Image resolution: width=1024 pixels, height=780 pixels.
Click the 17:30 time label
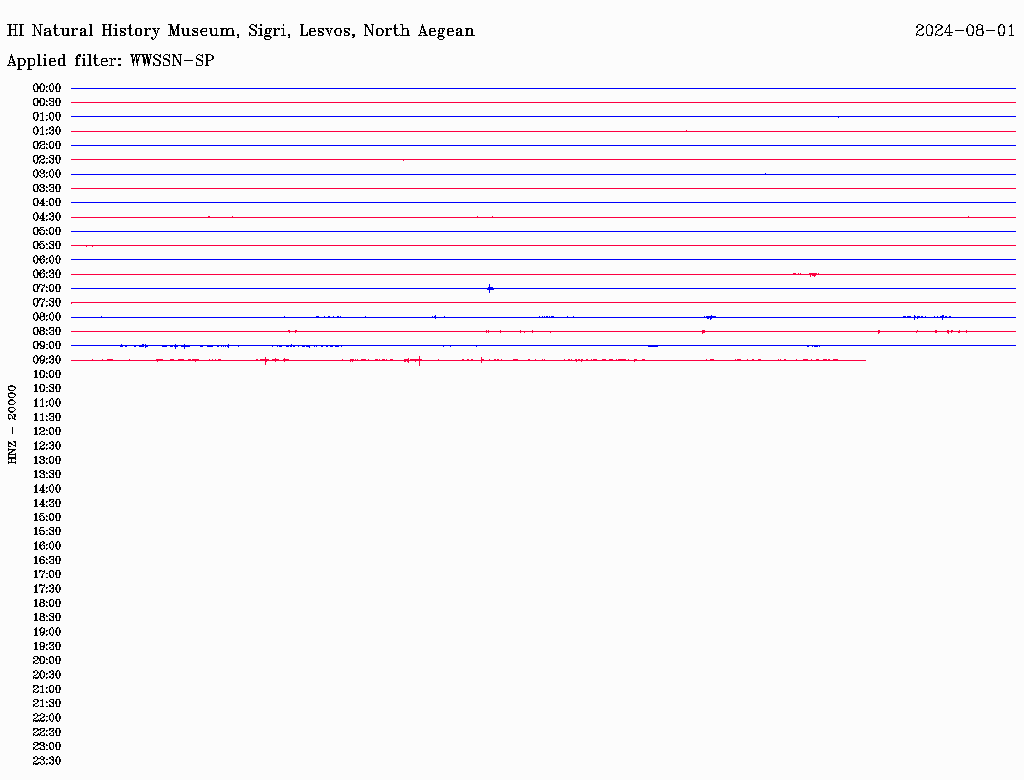click(47, 589)
